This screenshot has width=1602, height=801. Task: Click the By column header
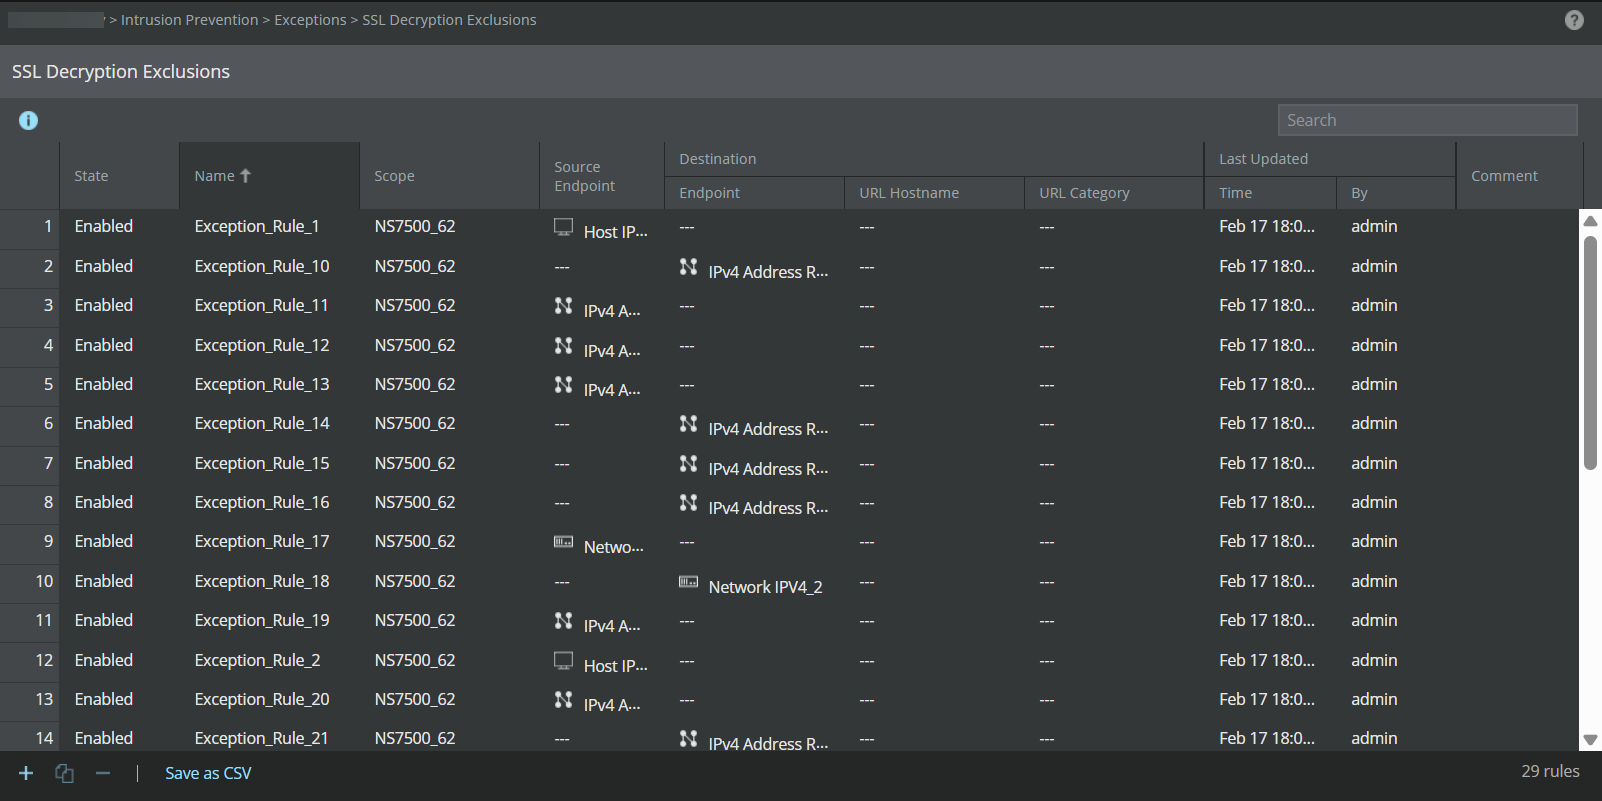[1395, 193]
